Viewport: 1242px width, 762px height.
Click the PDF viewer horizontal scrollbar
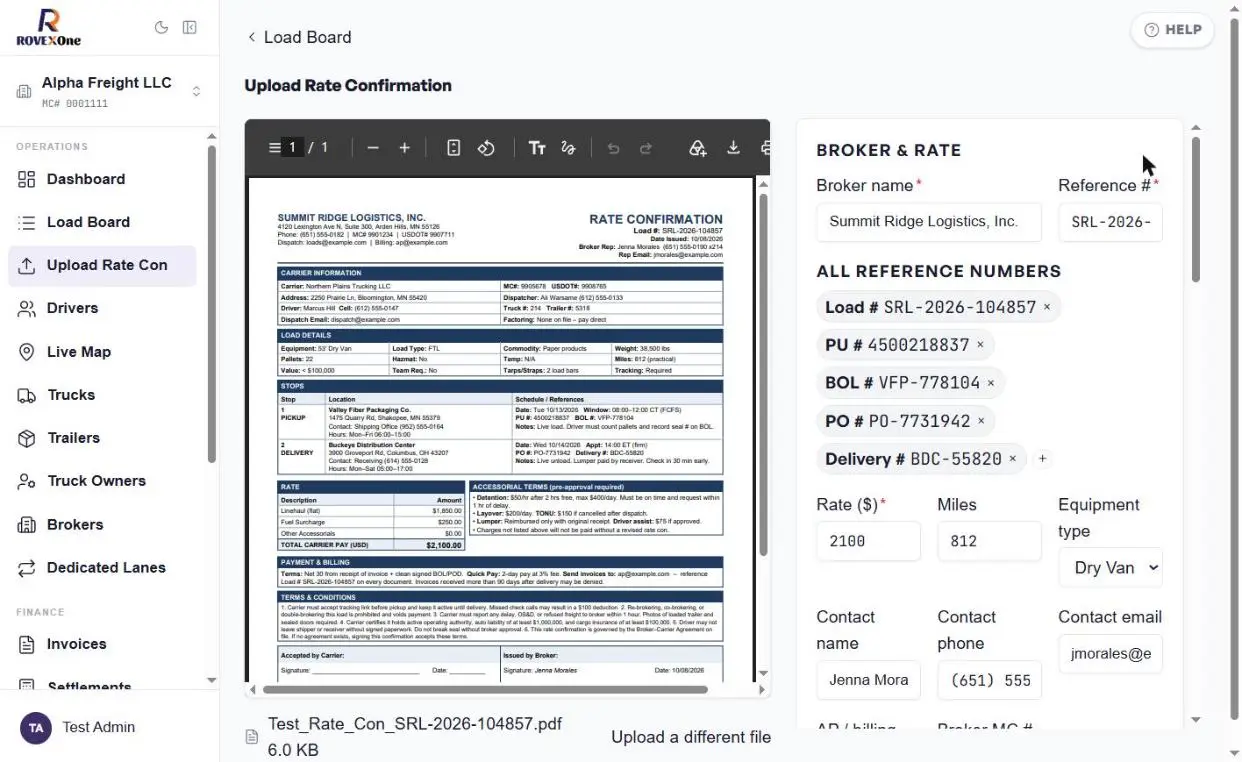click(x=484, y=689)
